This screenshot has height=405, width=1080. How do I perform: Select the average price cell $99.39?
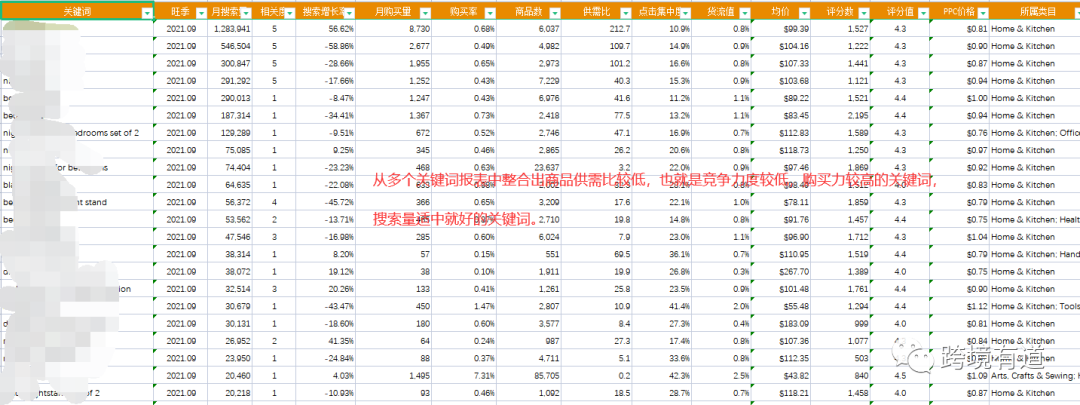[x=781, y=29]
